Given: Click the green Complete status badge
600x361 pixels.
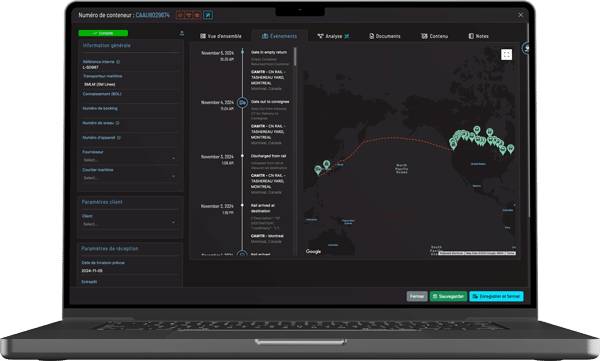Looking at the screenshot, I should tap(103, 33).
